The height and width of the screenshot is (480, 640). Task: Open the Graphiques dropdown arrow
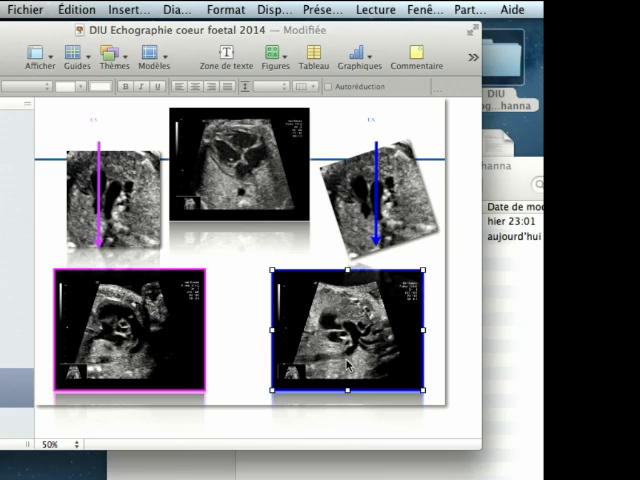point(369,57)
